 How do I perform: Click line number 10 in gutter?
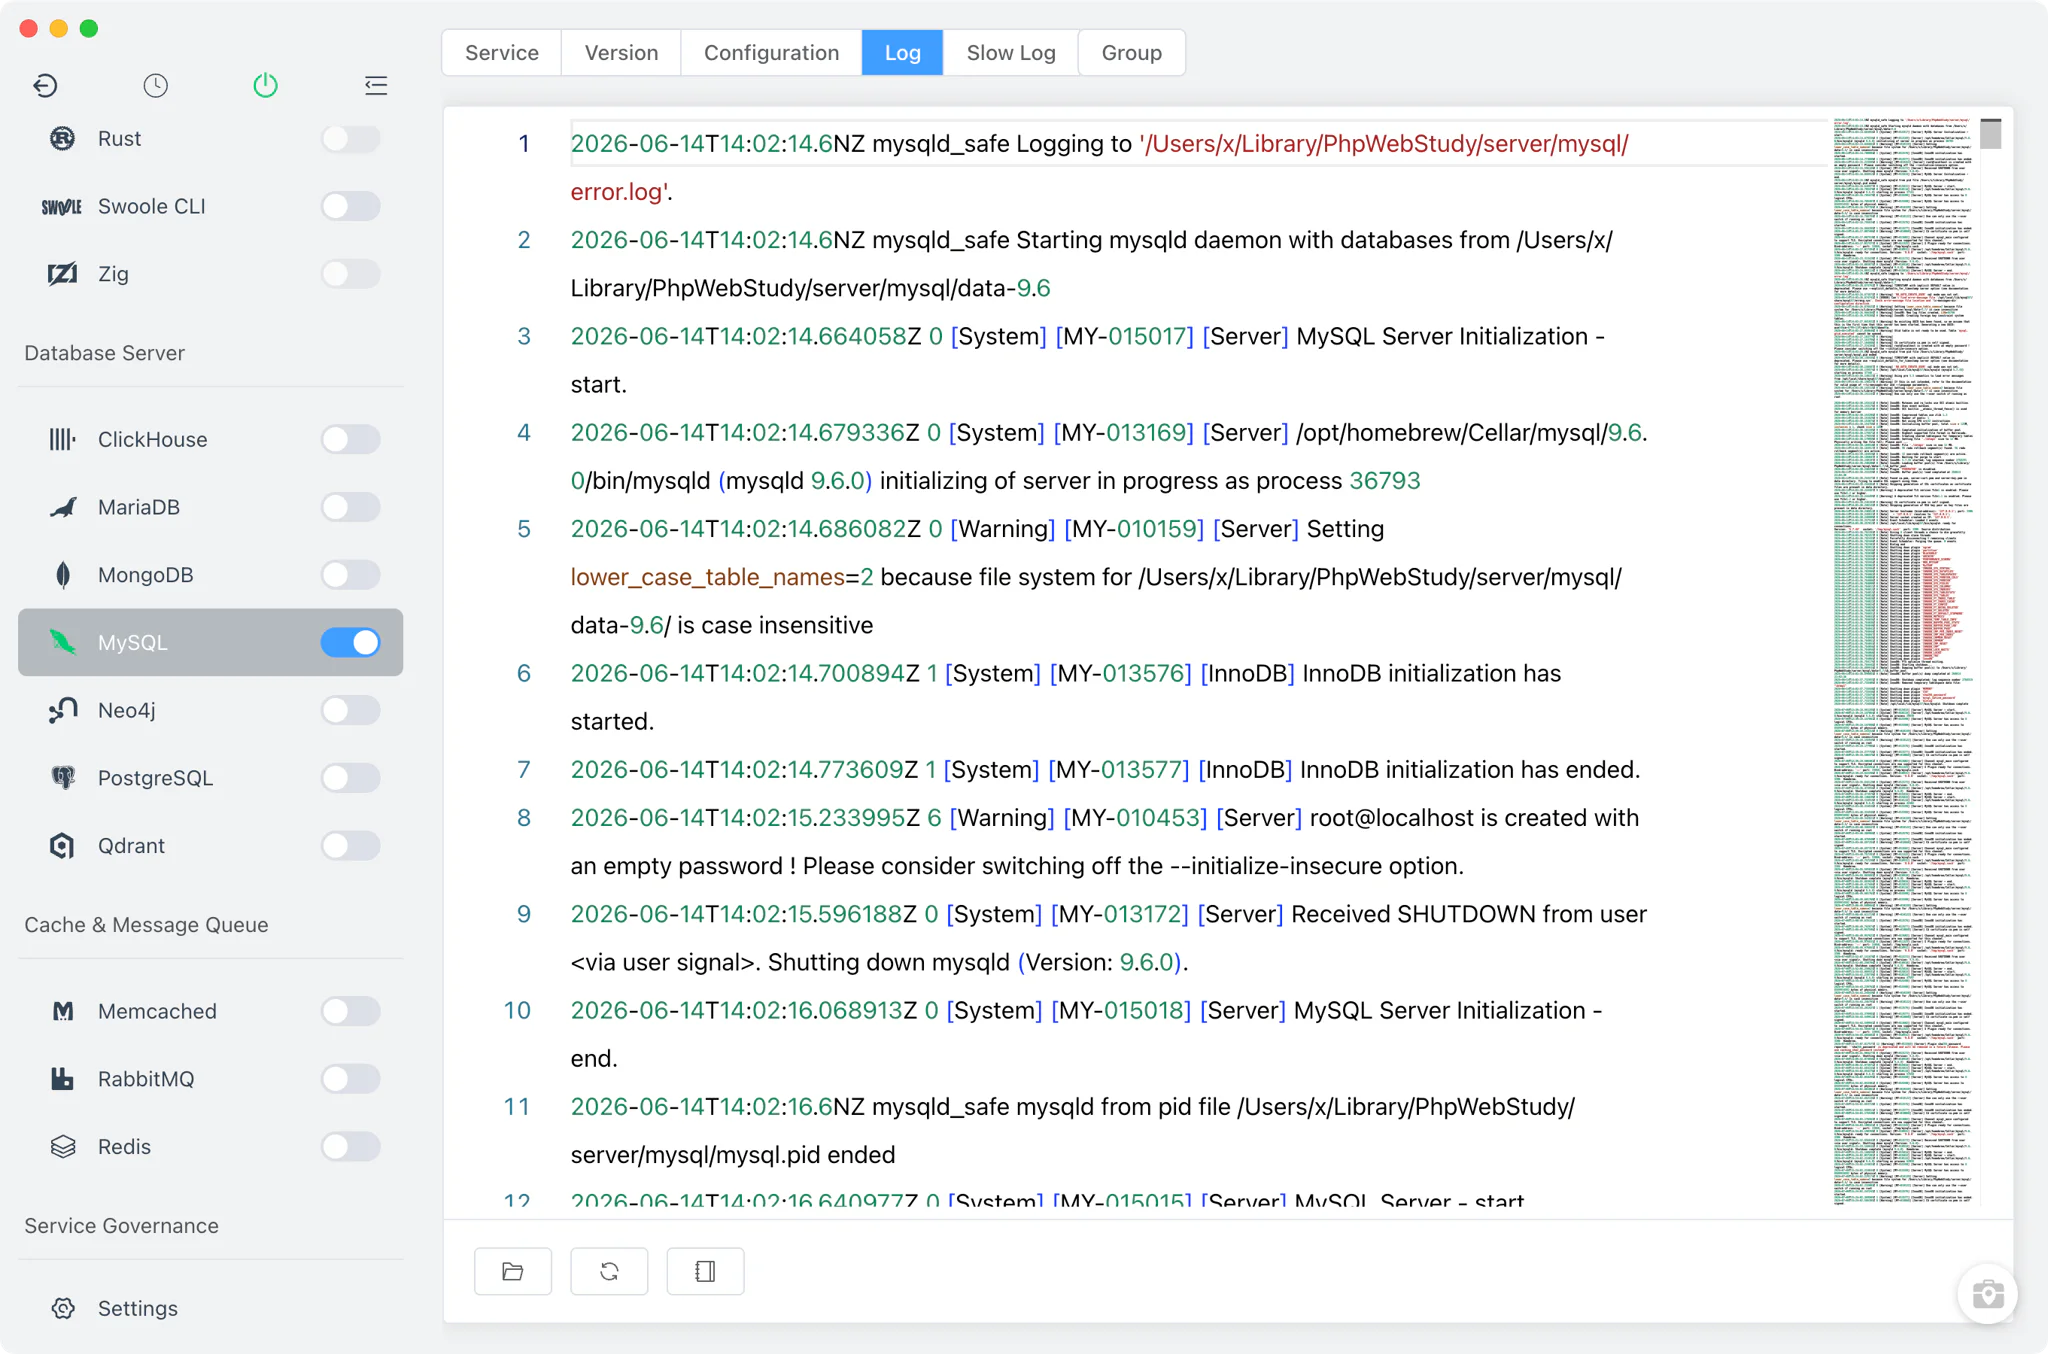coord(517,1010)
